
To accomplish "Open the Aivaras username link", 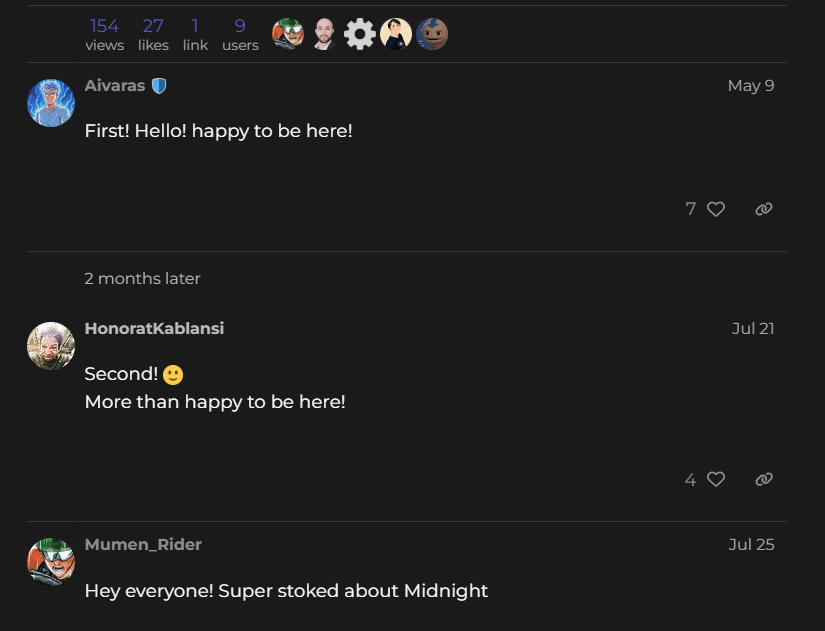I will tap(115, 86).
